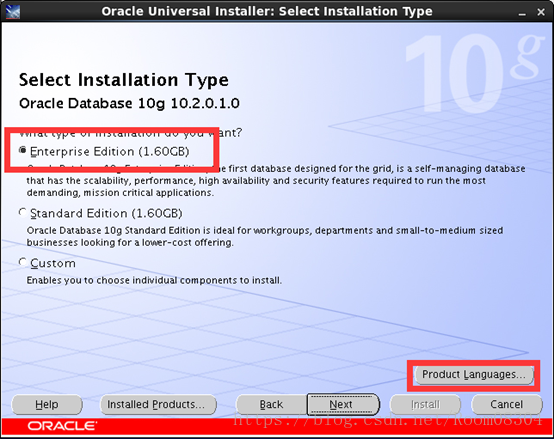Click the 'Select Installation Type' heading
The width and height of the screenshot is (554, 439).
pyautogui.click(x=124, y=80)
